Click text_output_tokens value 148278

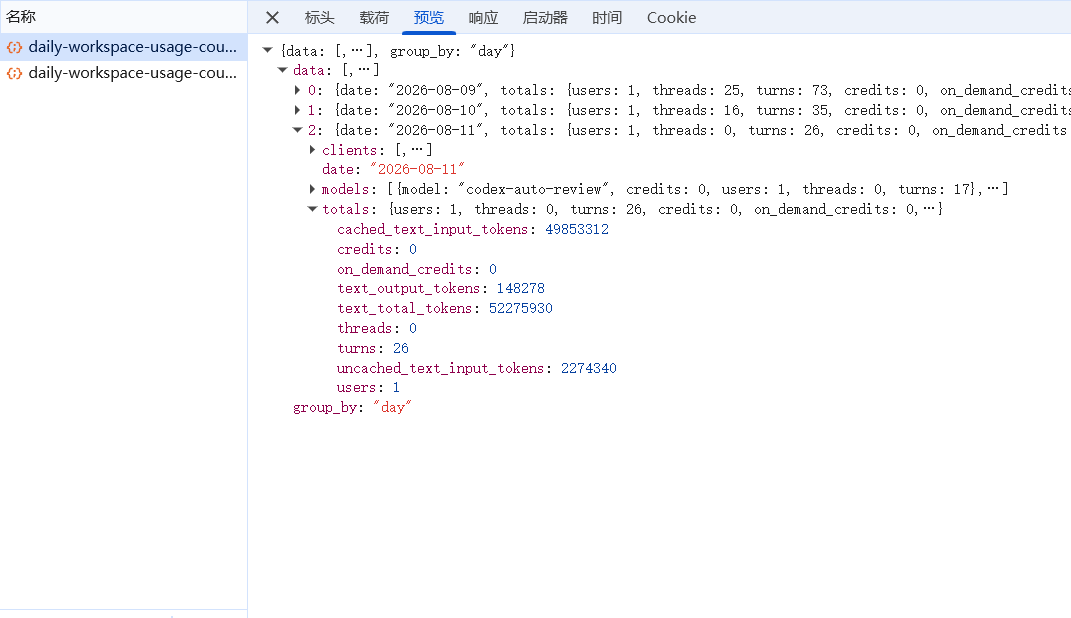point(520,289)
